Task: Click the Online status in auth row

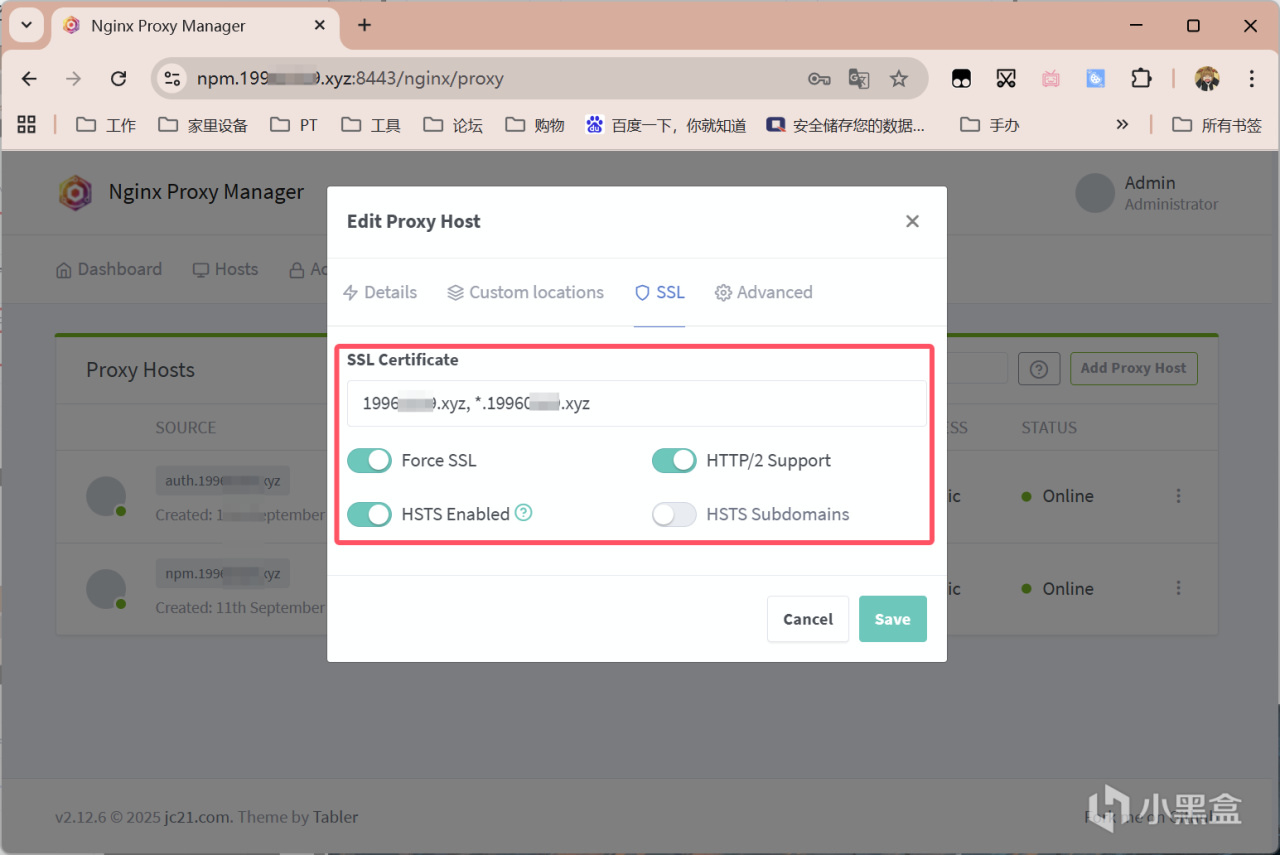Action: 1058,496
